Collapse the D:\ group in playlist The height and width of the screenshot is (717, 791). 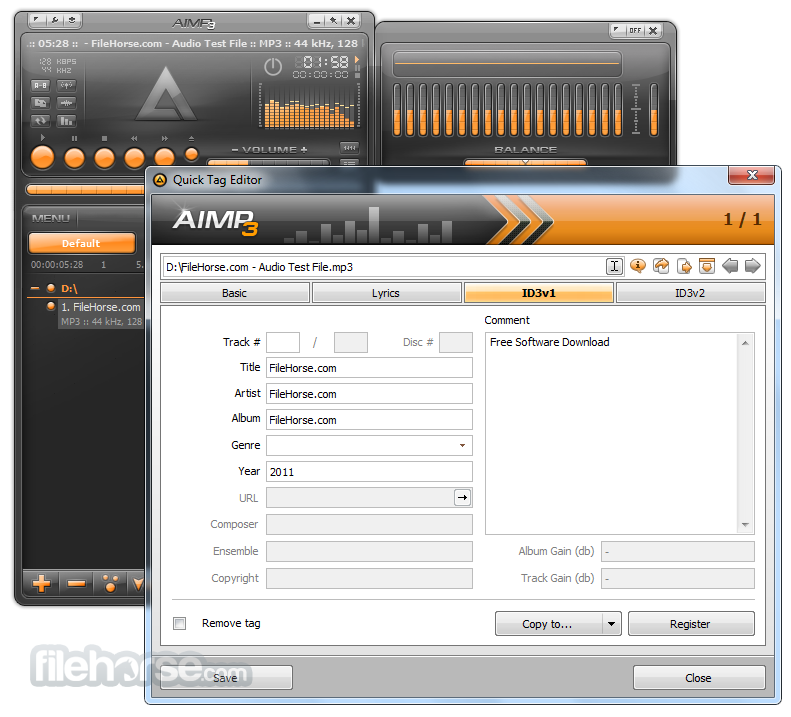[x=35, y=289]
